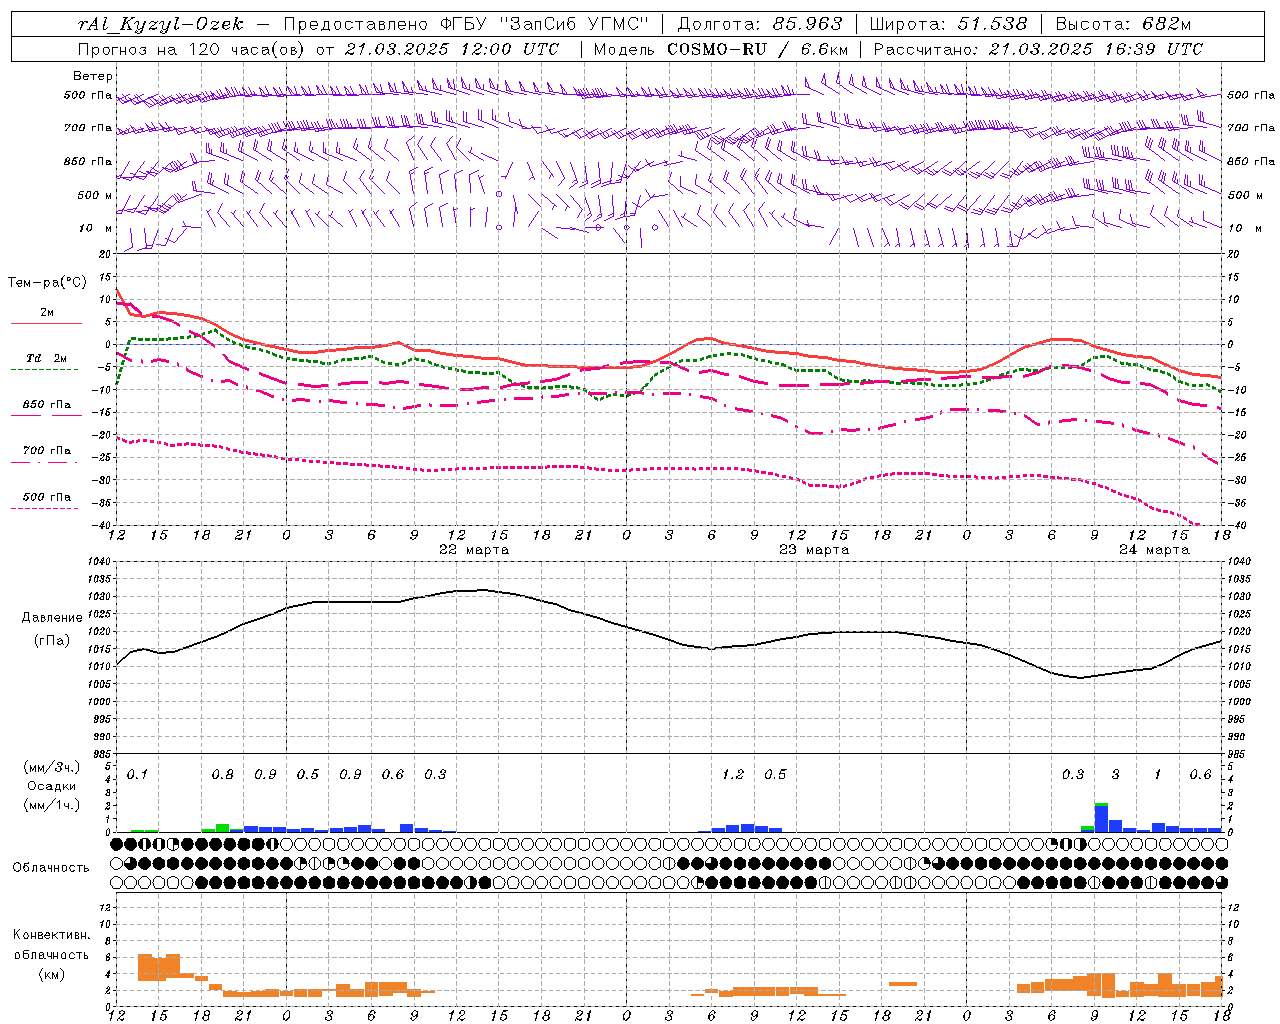Click the (км) unit under convective cloudiness

[51, 974]
